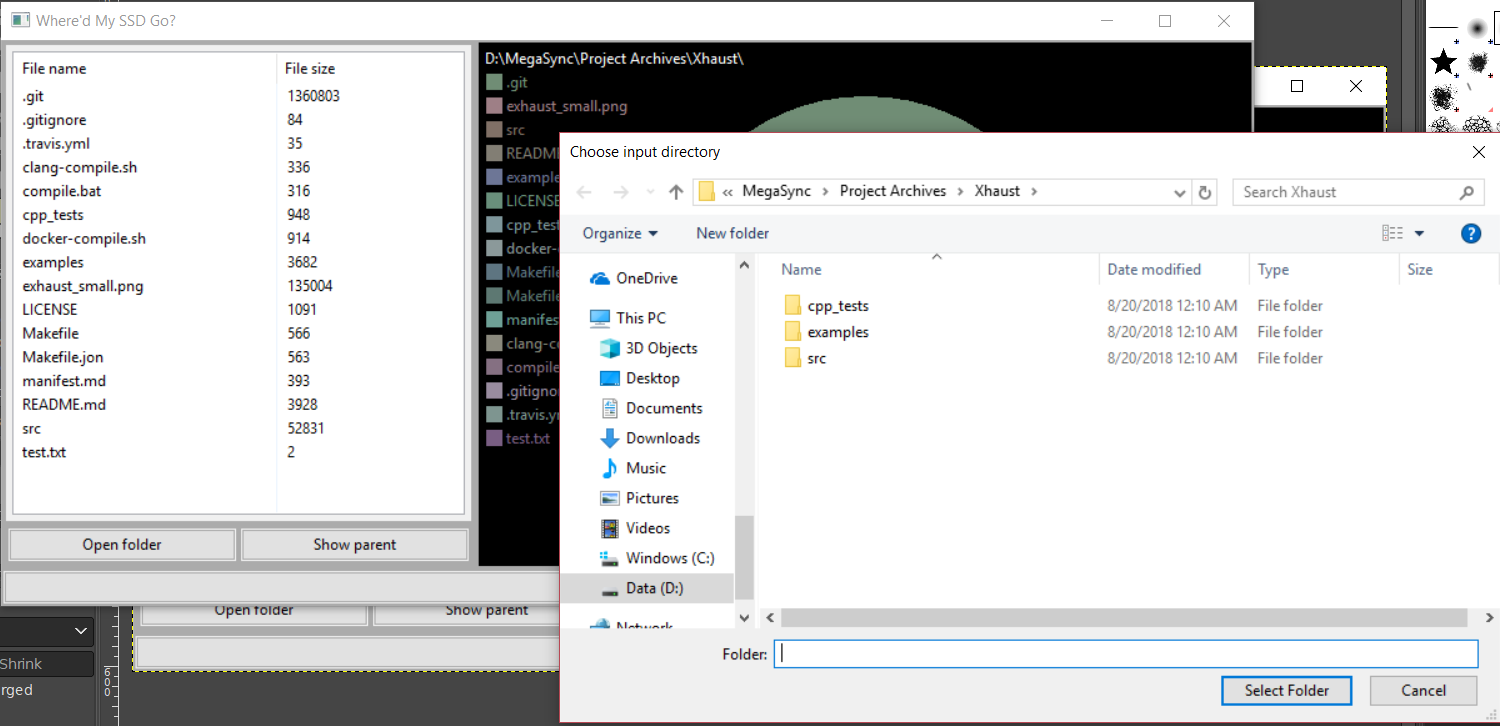1500x726 pixels.
Task: Click the Folder name text field
Action: pyautogui.click(x=1125, y=654)
